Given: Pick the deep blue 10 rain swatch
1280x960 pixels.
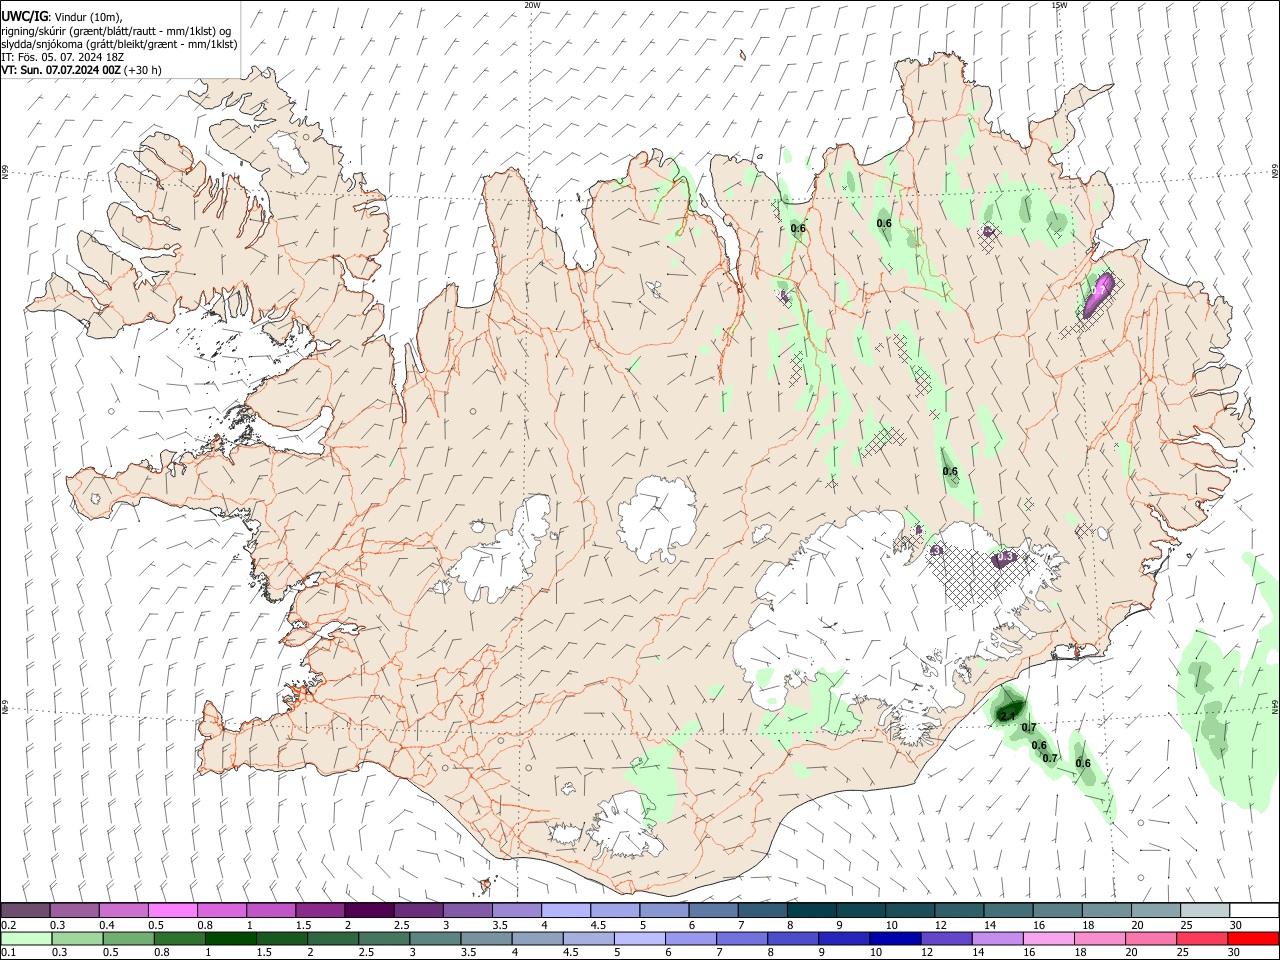Looking at the screenshot, I should 896,938.
